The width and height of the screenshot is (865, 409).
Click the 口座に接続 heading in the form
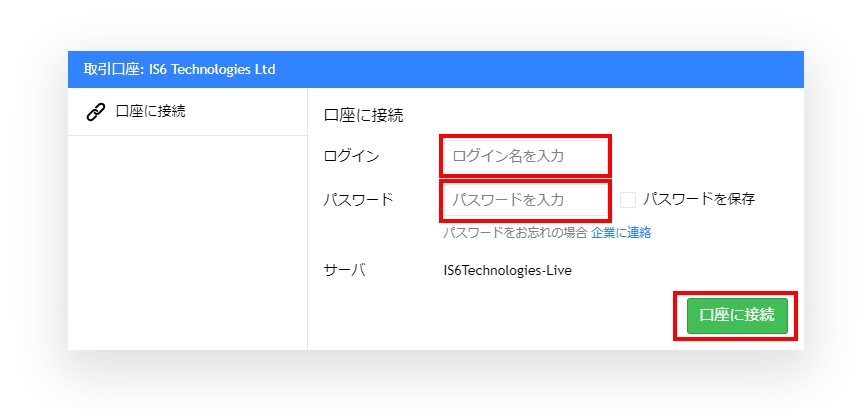364,116
